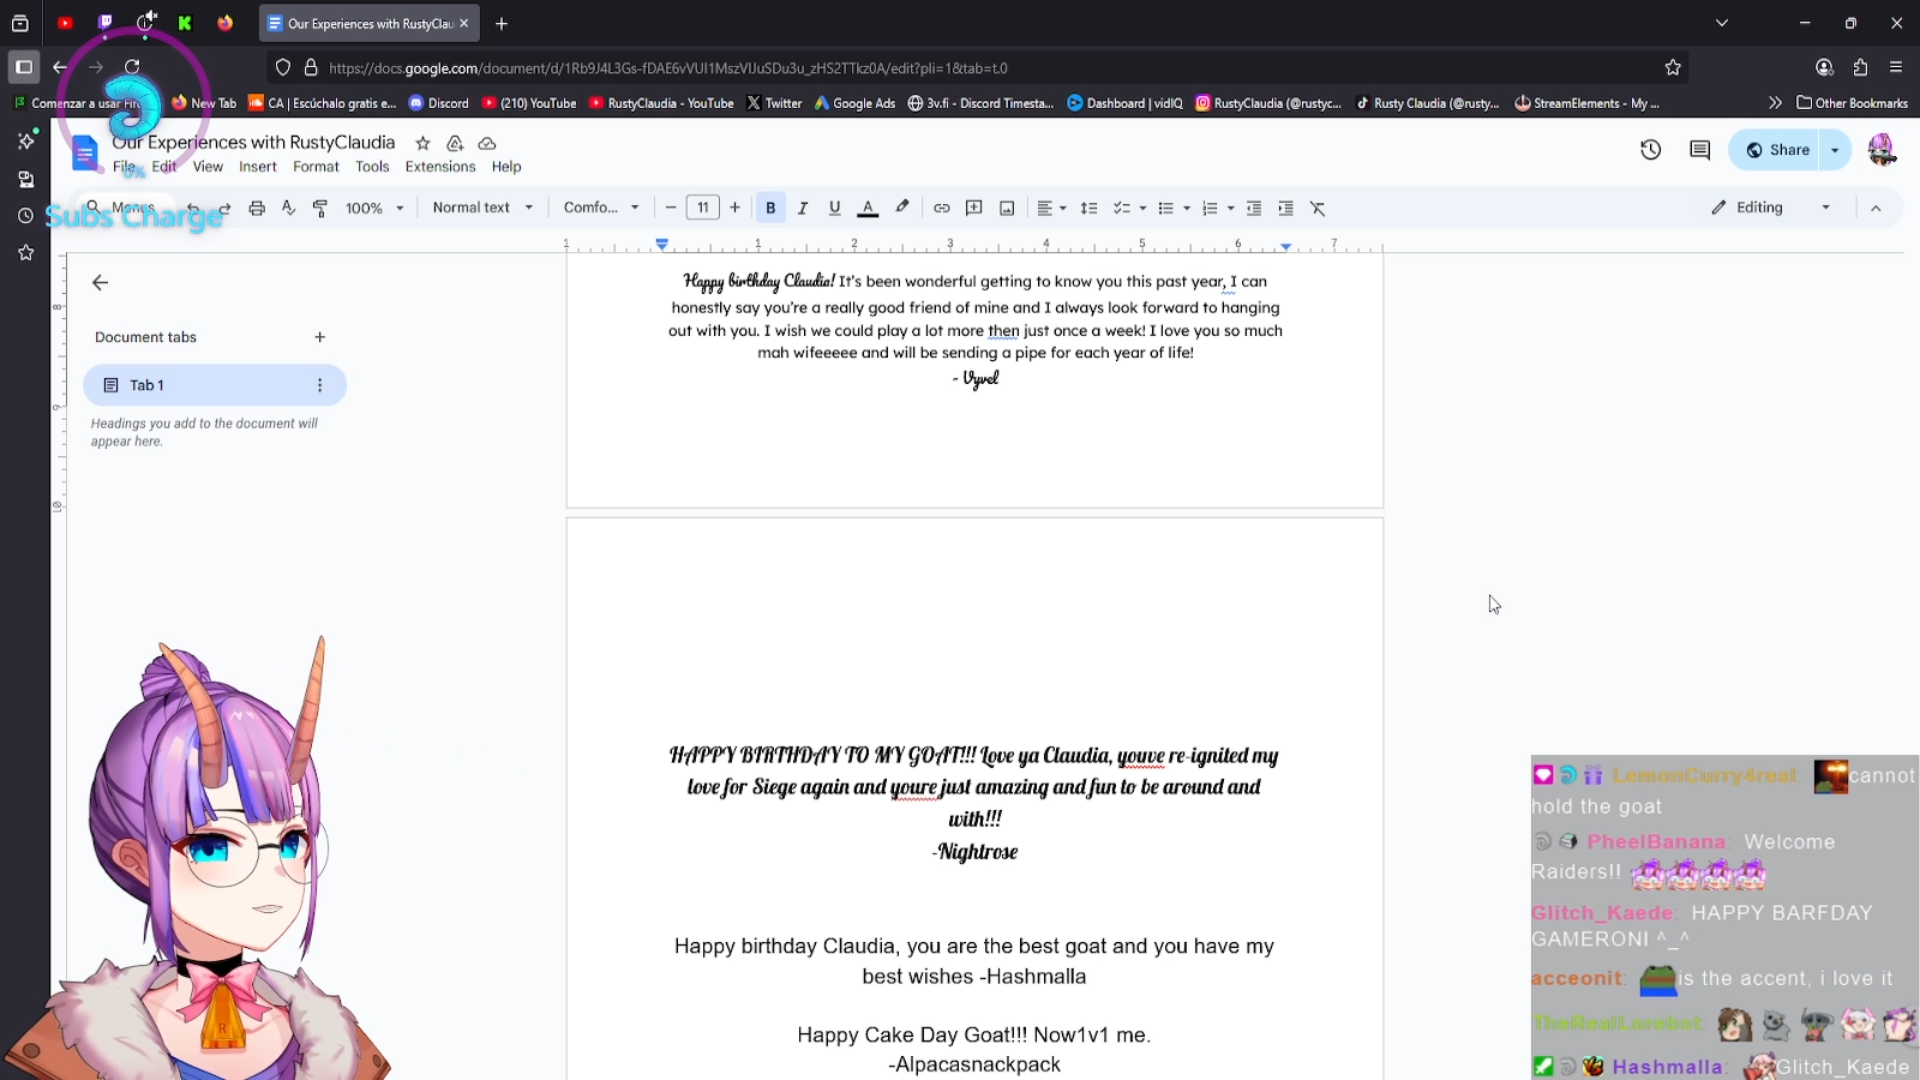Open line and paragraph spacing
Screen dimensions: 1920x1080
click(1089, 208)
